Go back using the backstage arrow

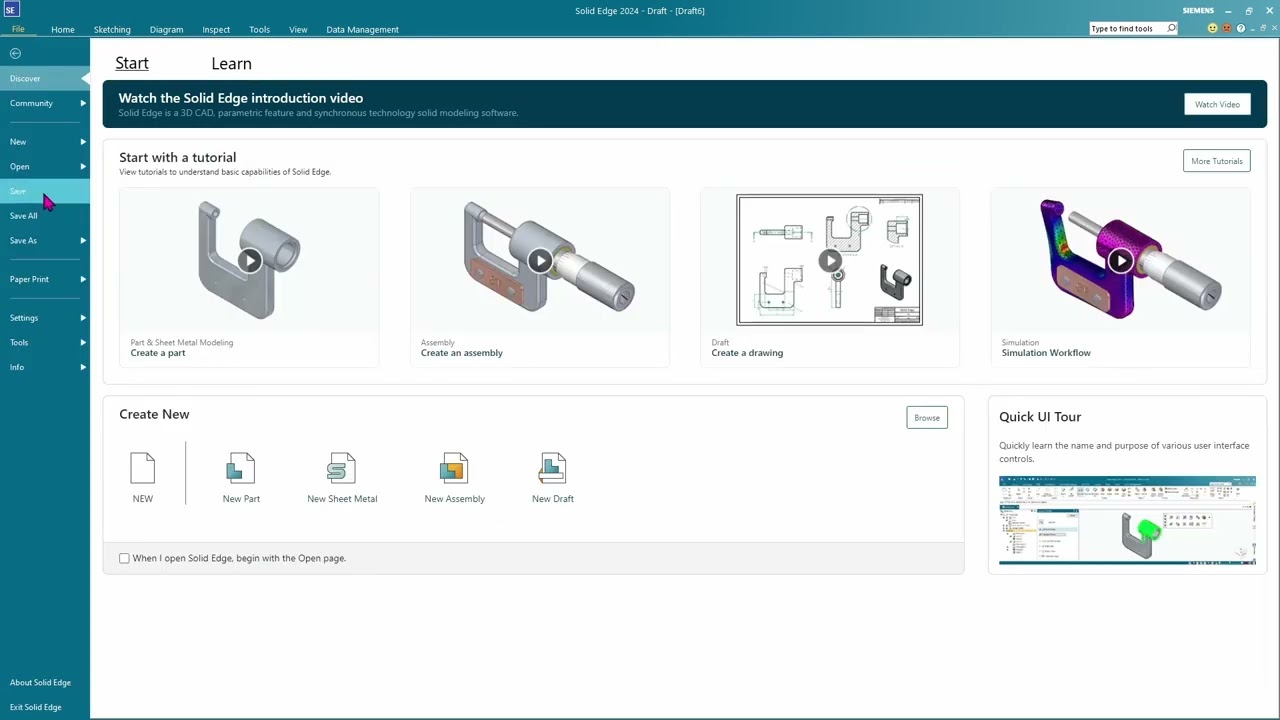pyautogui.click(x=15, y=53)
